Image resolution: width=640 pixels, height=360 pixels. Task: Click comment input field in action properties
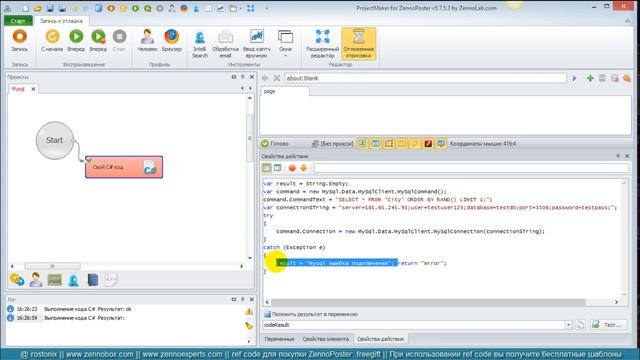471,168
